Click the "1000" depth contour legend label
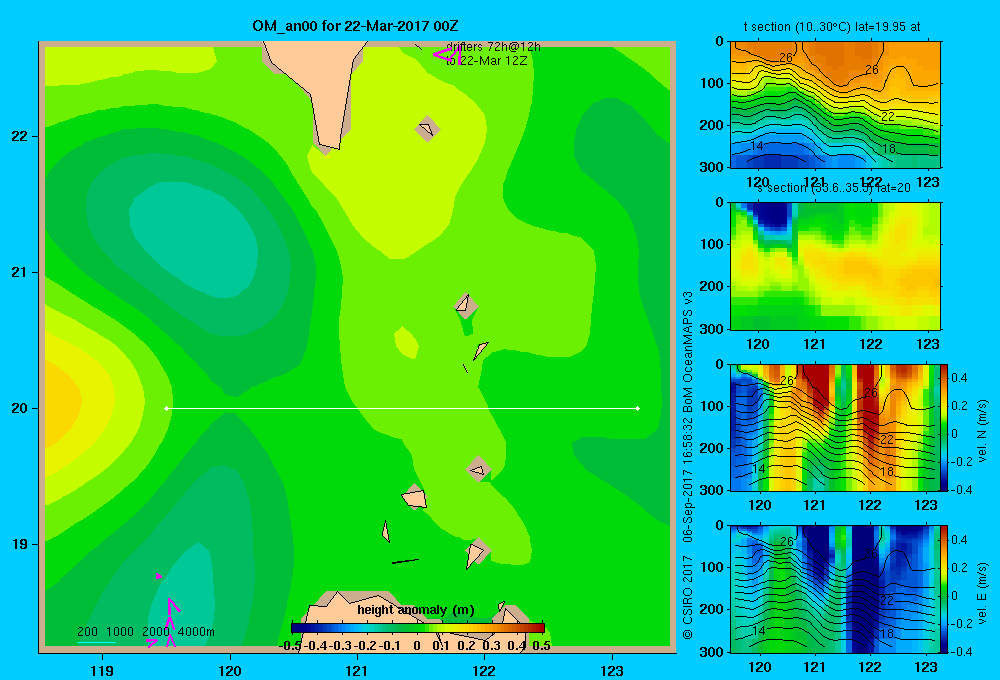This screenshot has height=680, width=1000. [x=120, y=632]
